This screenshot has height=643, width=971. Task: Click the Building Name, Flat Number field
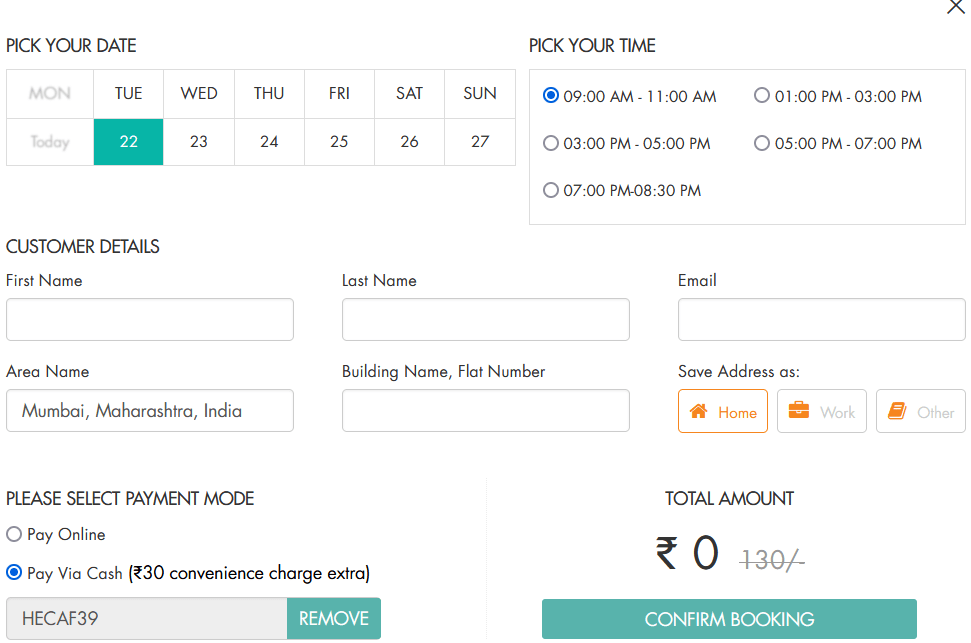pyautogui.click(x=485, y=410)
